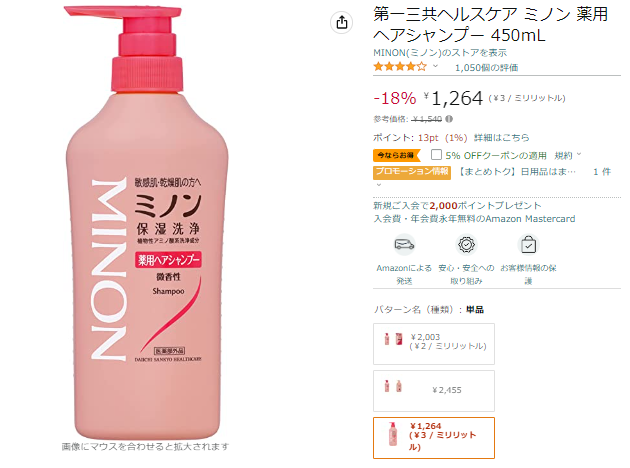This screenshot has height=468, width=630.
Task: Click the 今ならお得 orange label
Action: pos(396,155)
